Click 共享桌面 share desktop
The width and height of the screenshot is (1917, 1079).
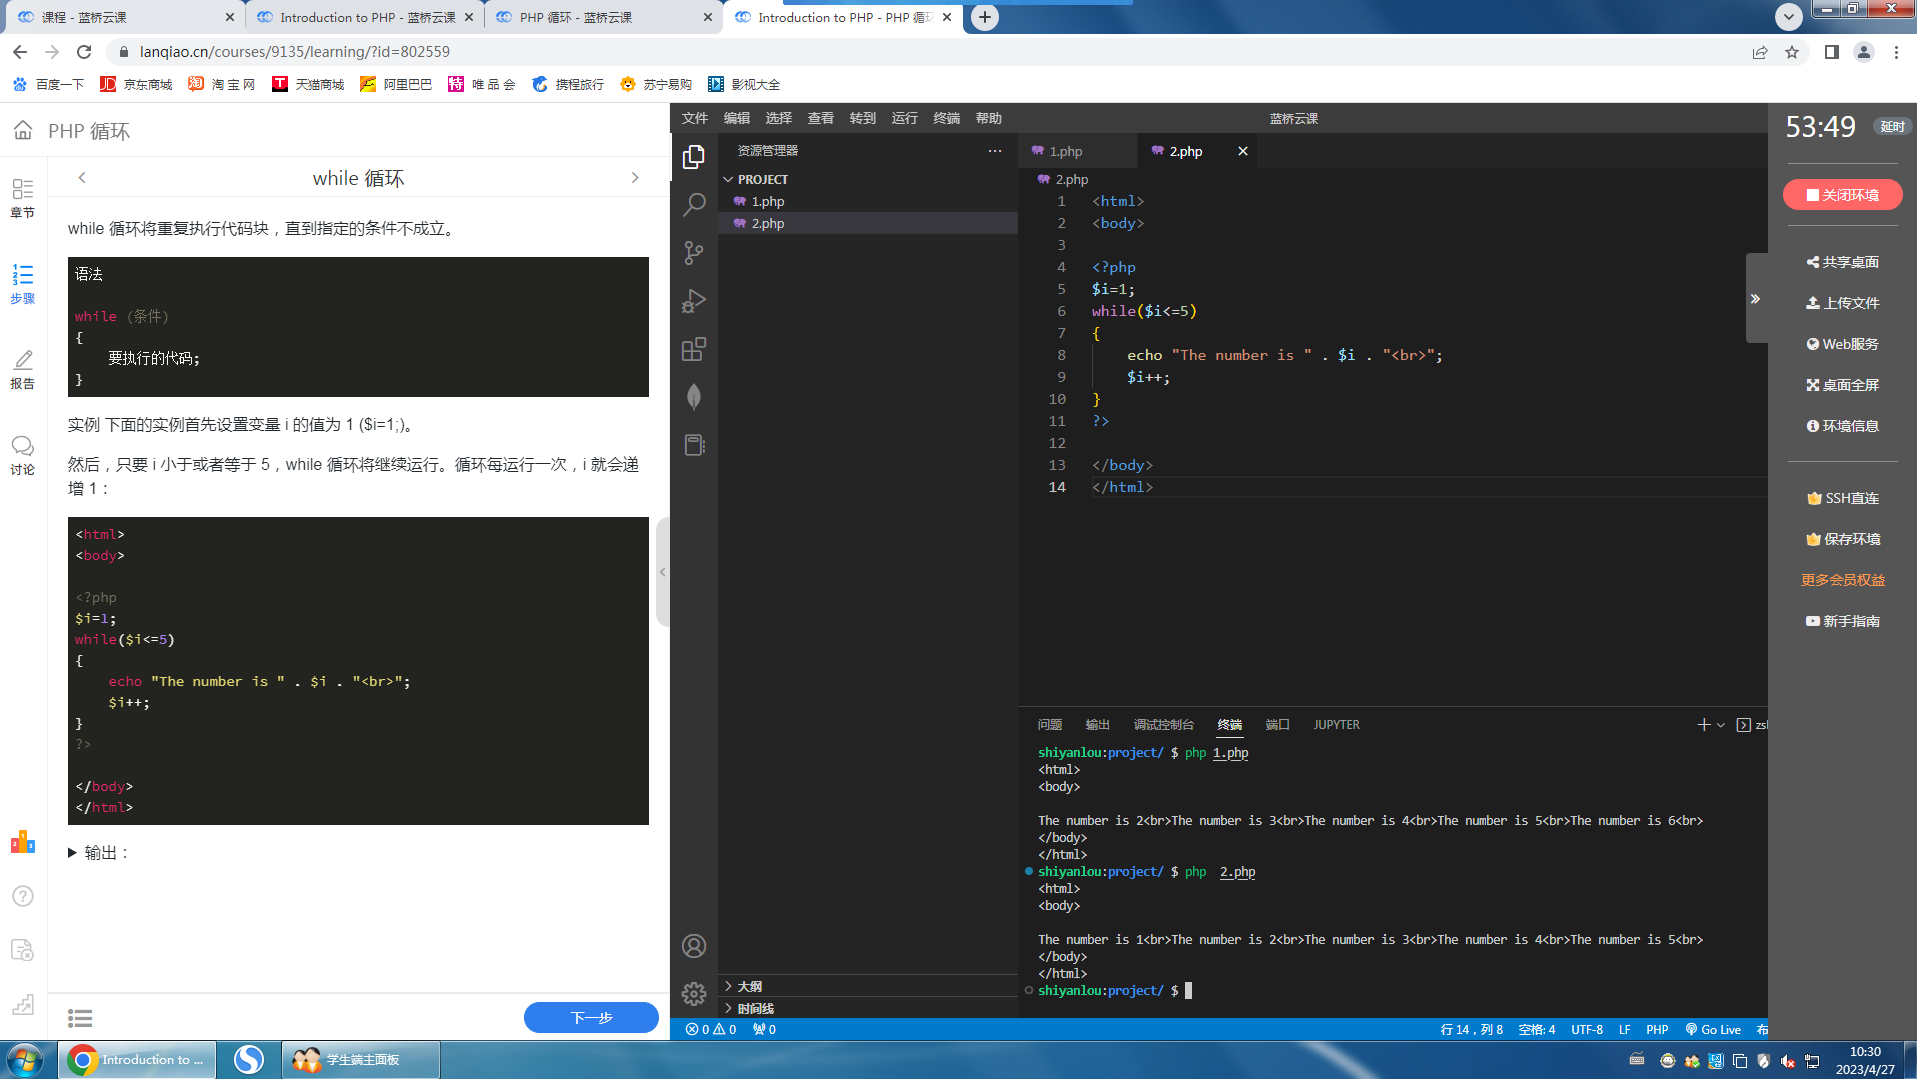point(1842,262)
